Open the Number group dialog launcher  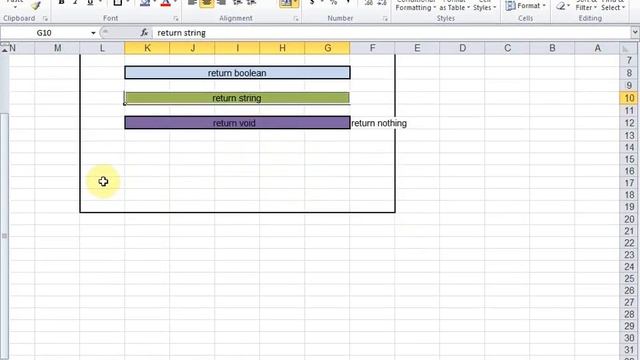pos(385,19)
